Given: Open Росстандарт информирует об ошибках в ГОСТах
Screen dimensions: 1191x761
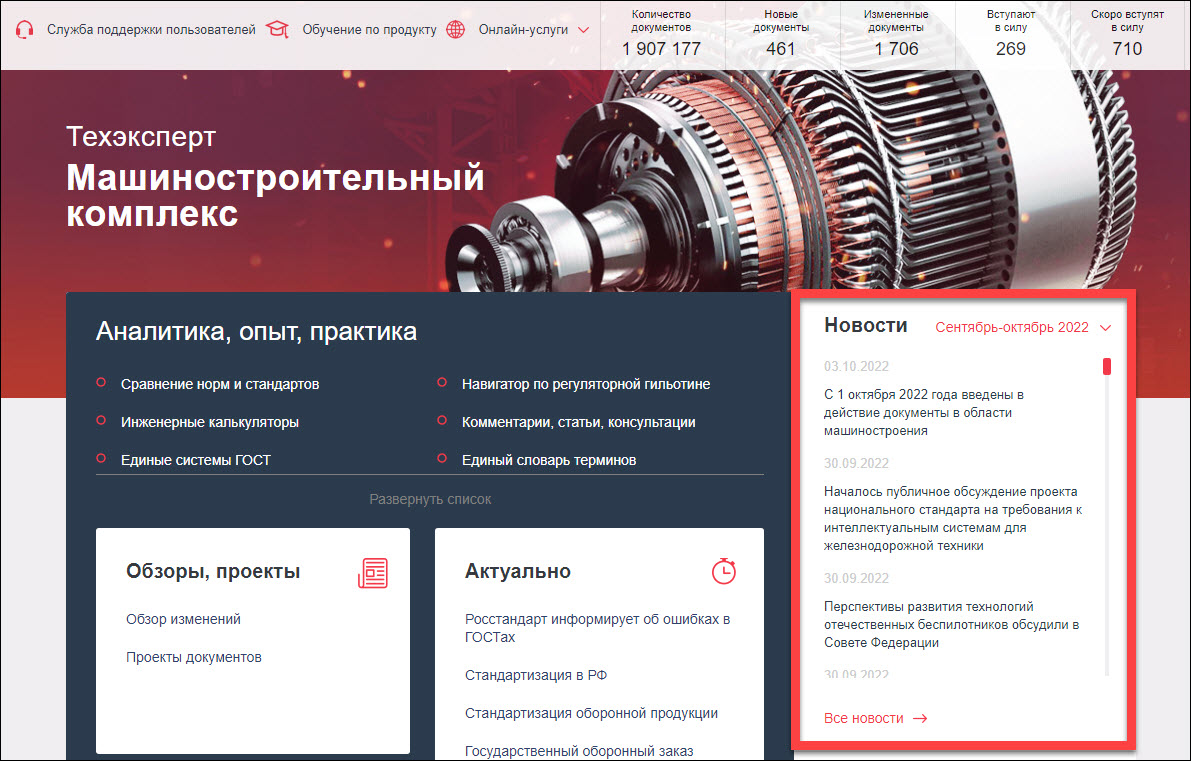Looking at the screenshot, I should (597, 628).
